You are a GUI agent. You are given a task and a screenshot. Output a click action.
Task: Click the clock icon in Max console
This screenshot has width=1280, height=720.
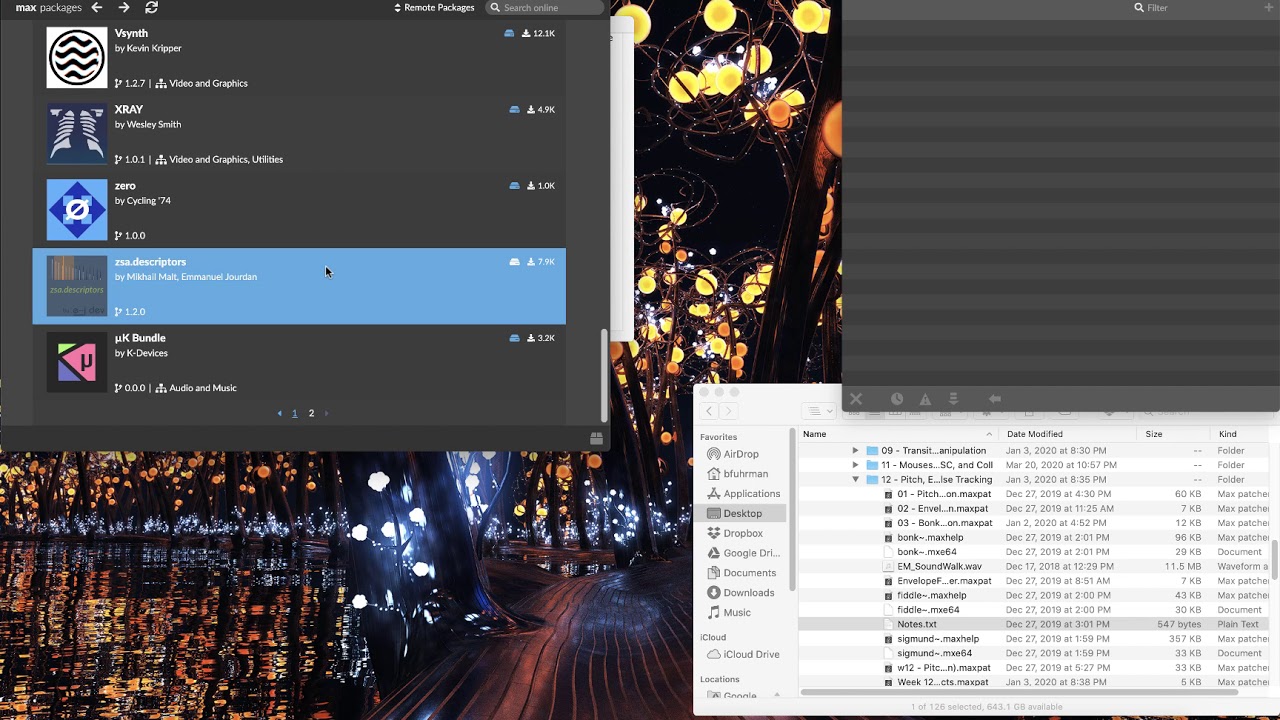(x=897, y=399)
